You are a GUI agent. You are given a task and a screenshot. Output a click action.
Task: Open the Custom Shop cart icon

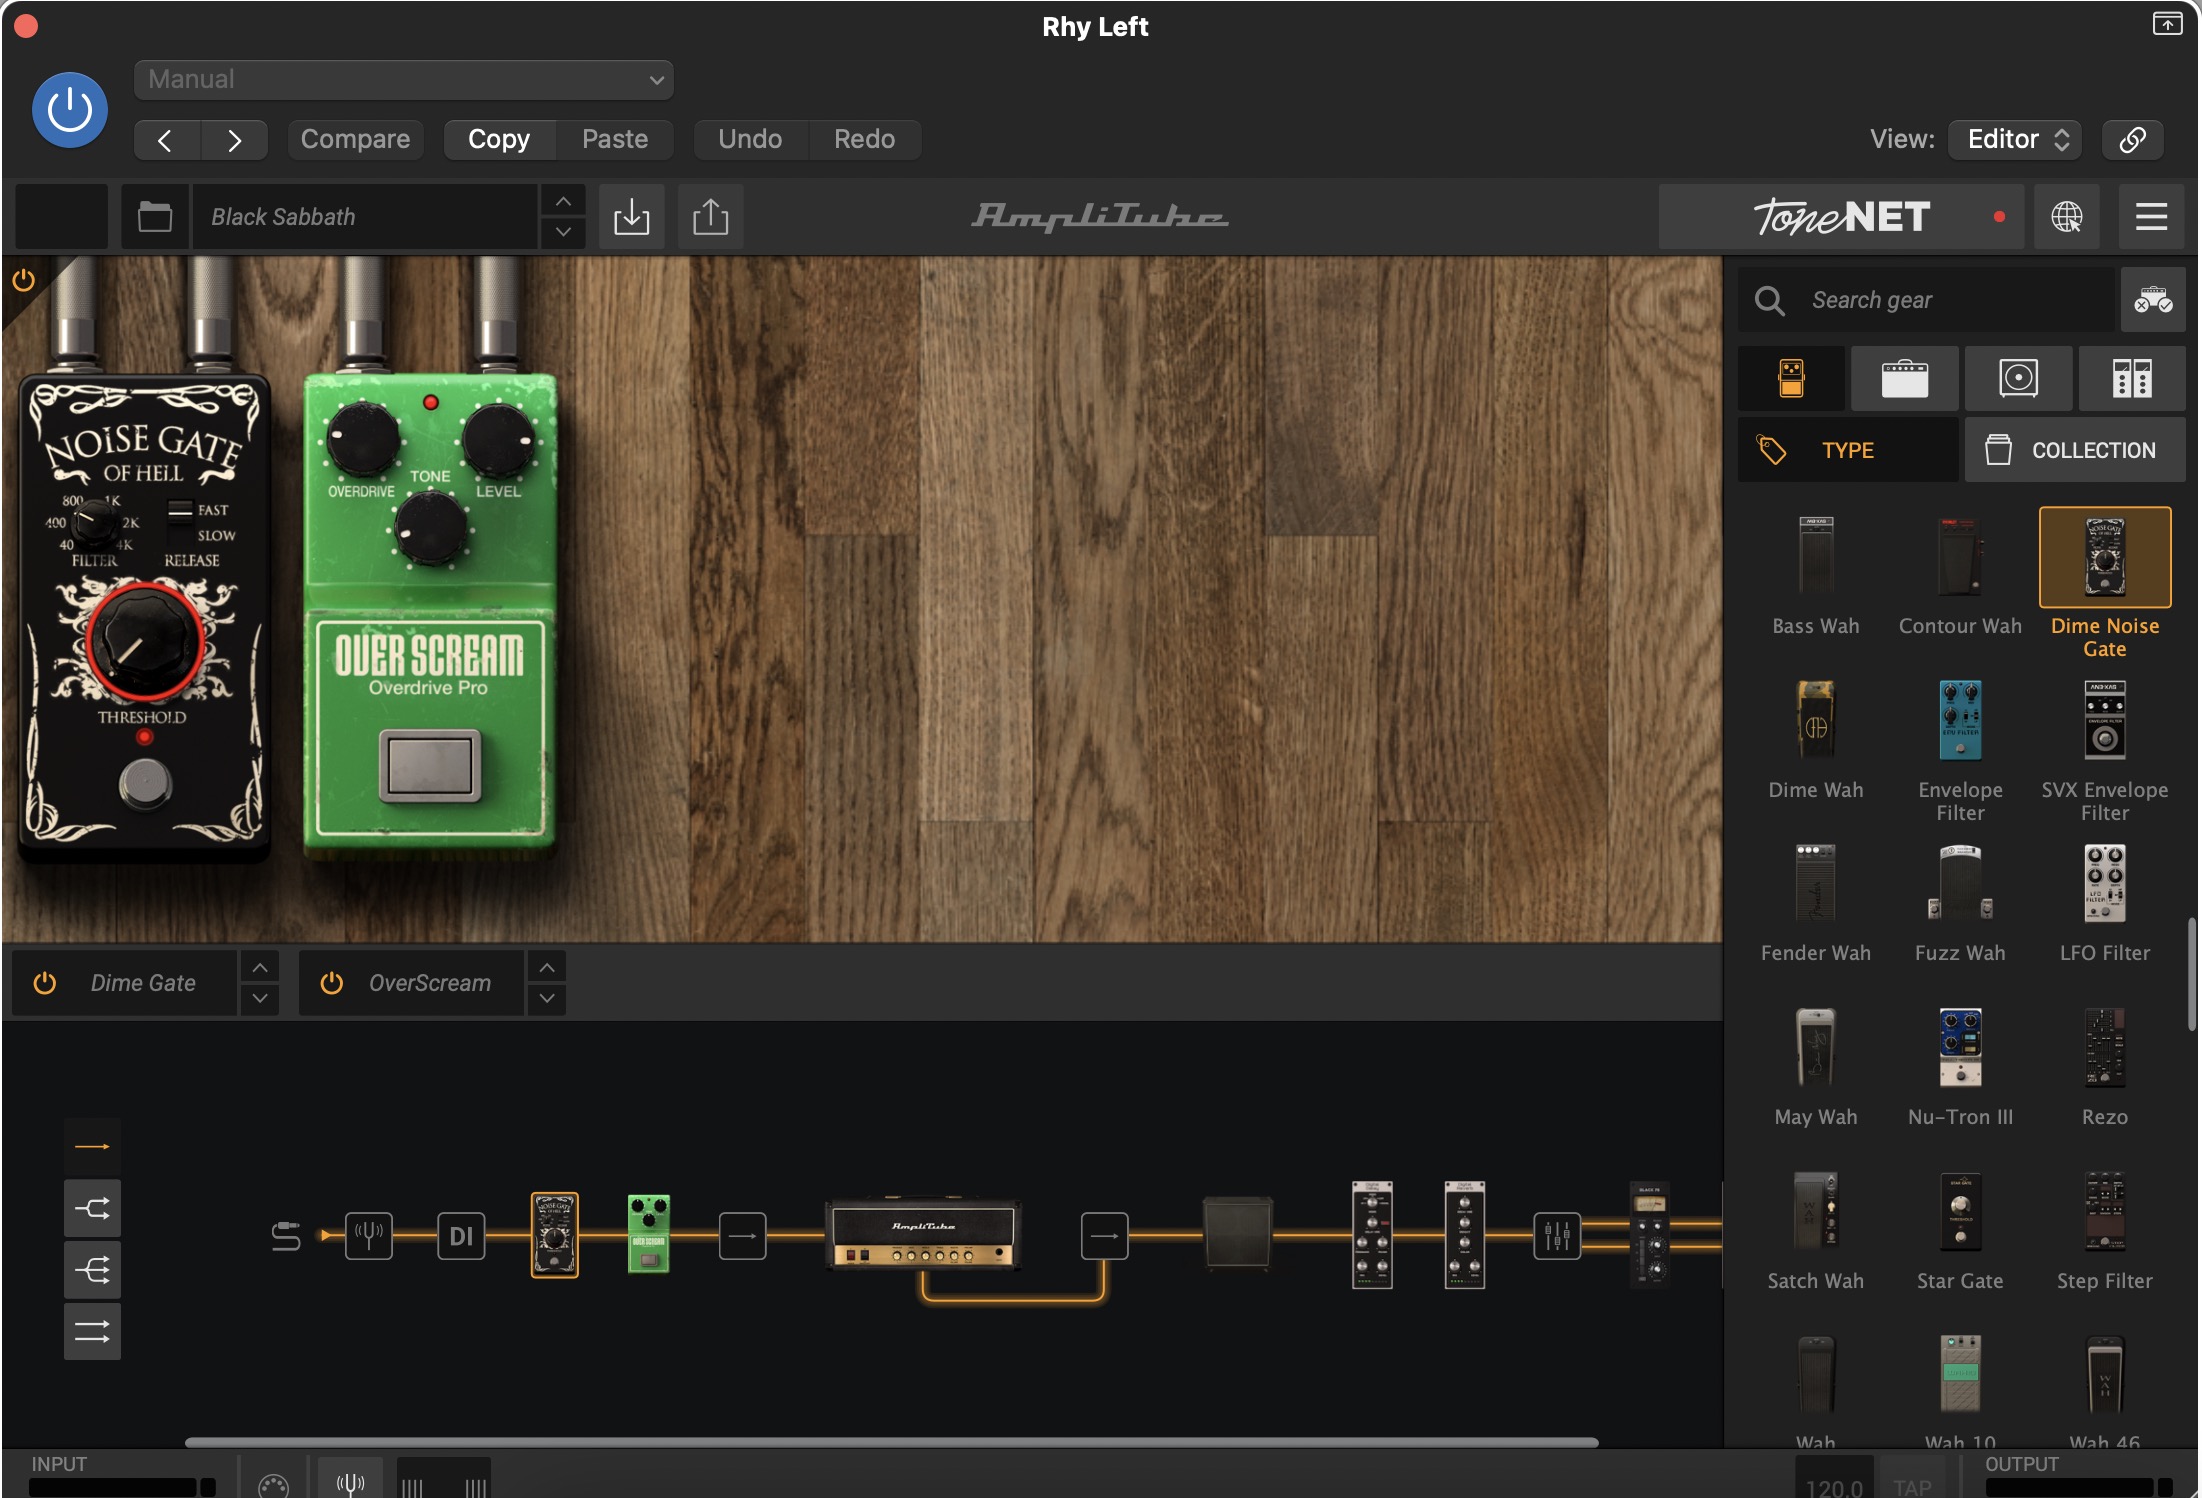click(x=2153, y=300)
